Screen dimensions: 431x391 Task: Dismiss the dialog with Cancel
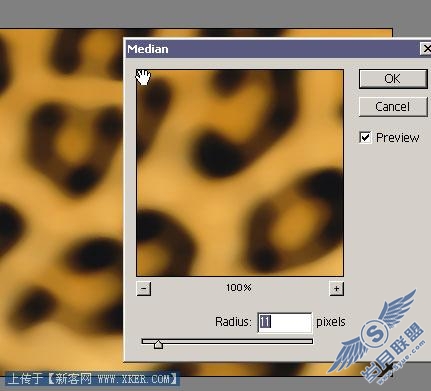[393, 107]
